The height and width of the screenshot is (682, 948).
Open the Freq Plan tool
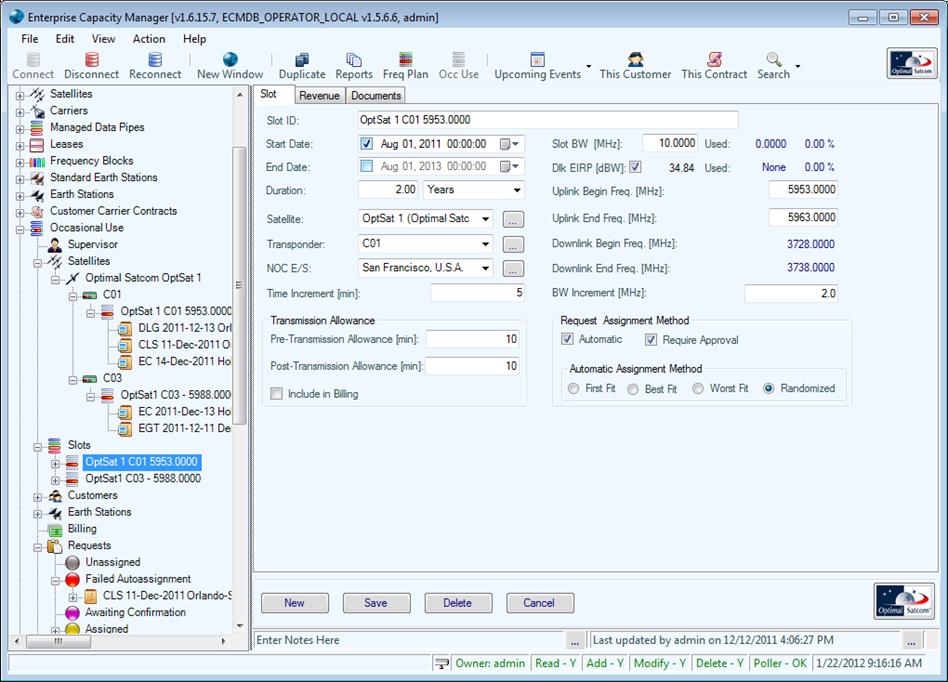406,59
